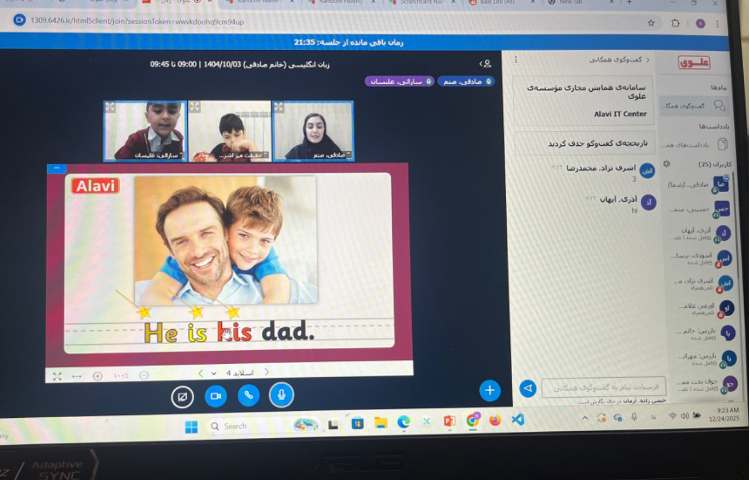The height and width of the screenshot is (480, 750).
Task: Select the صادقی، صنم webcam thumbnail
Action: [313, 131]
